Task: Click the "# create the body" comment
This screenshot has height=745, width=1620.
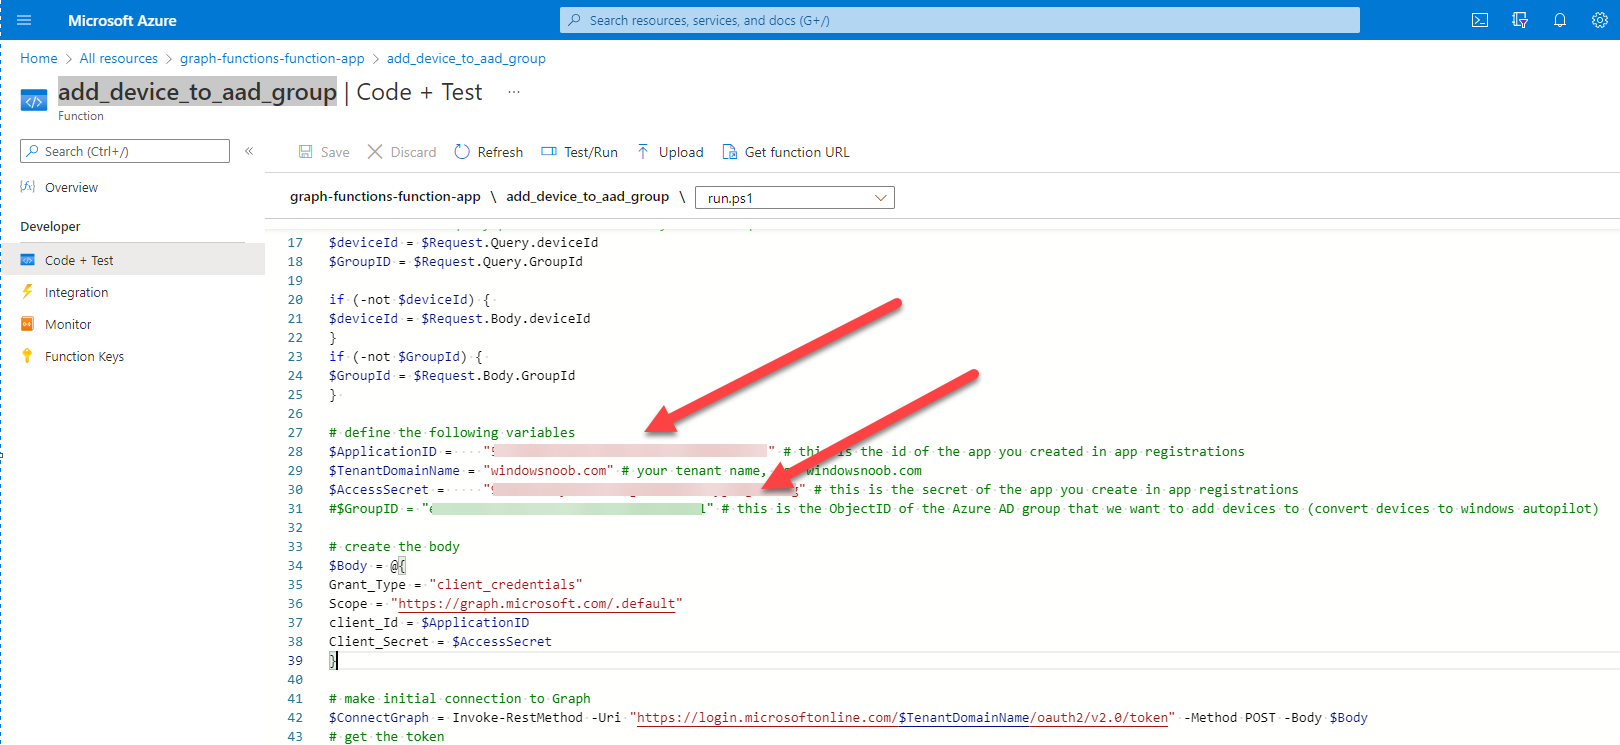Action: coord(394,546)
